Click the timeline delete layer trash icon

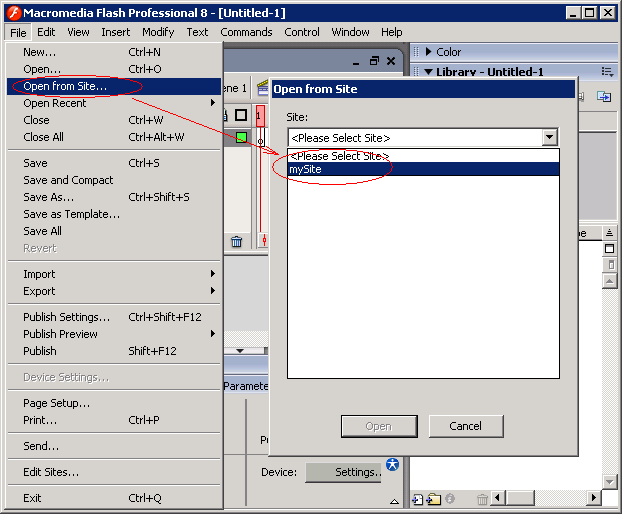coord(236,241)
